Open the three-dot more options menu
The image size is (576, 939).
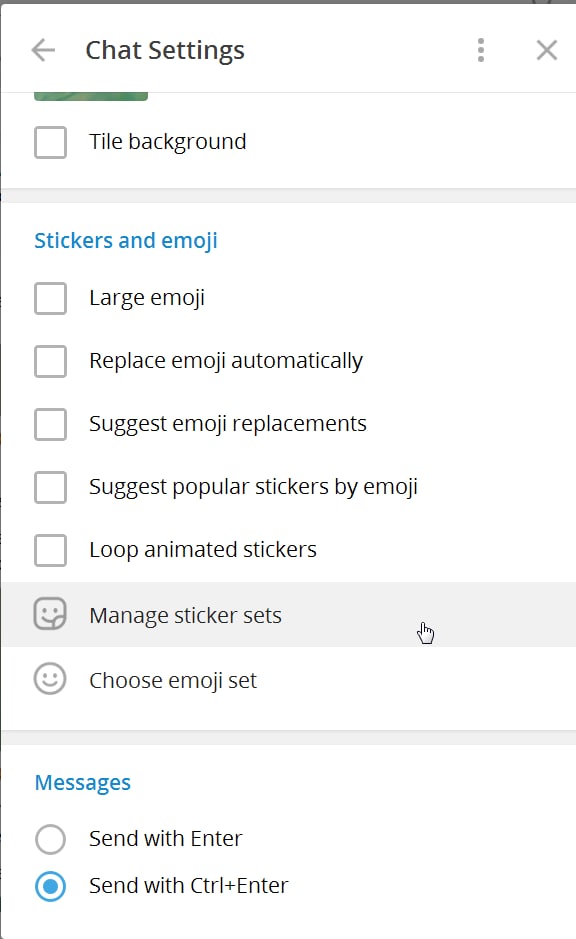coord(481,50)
